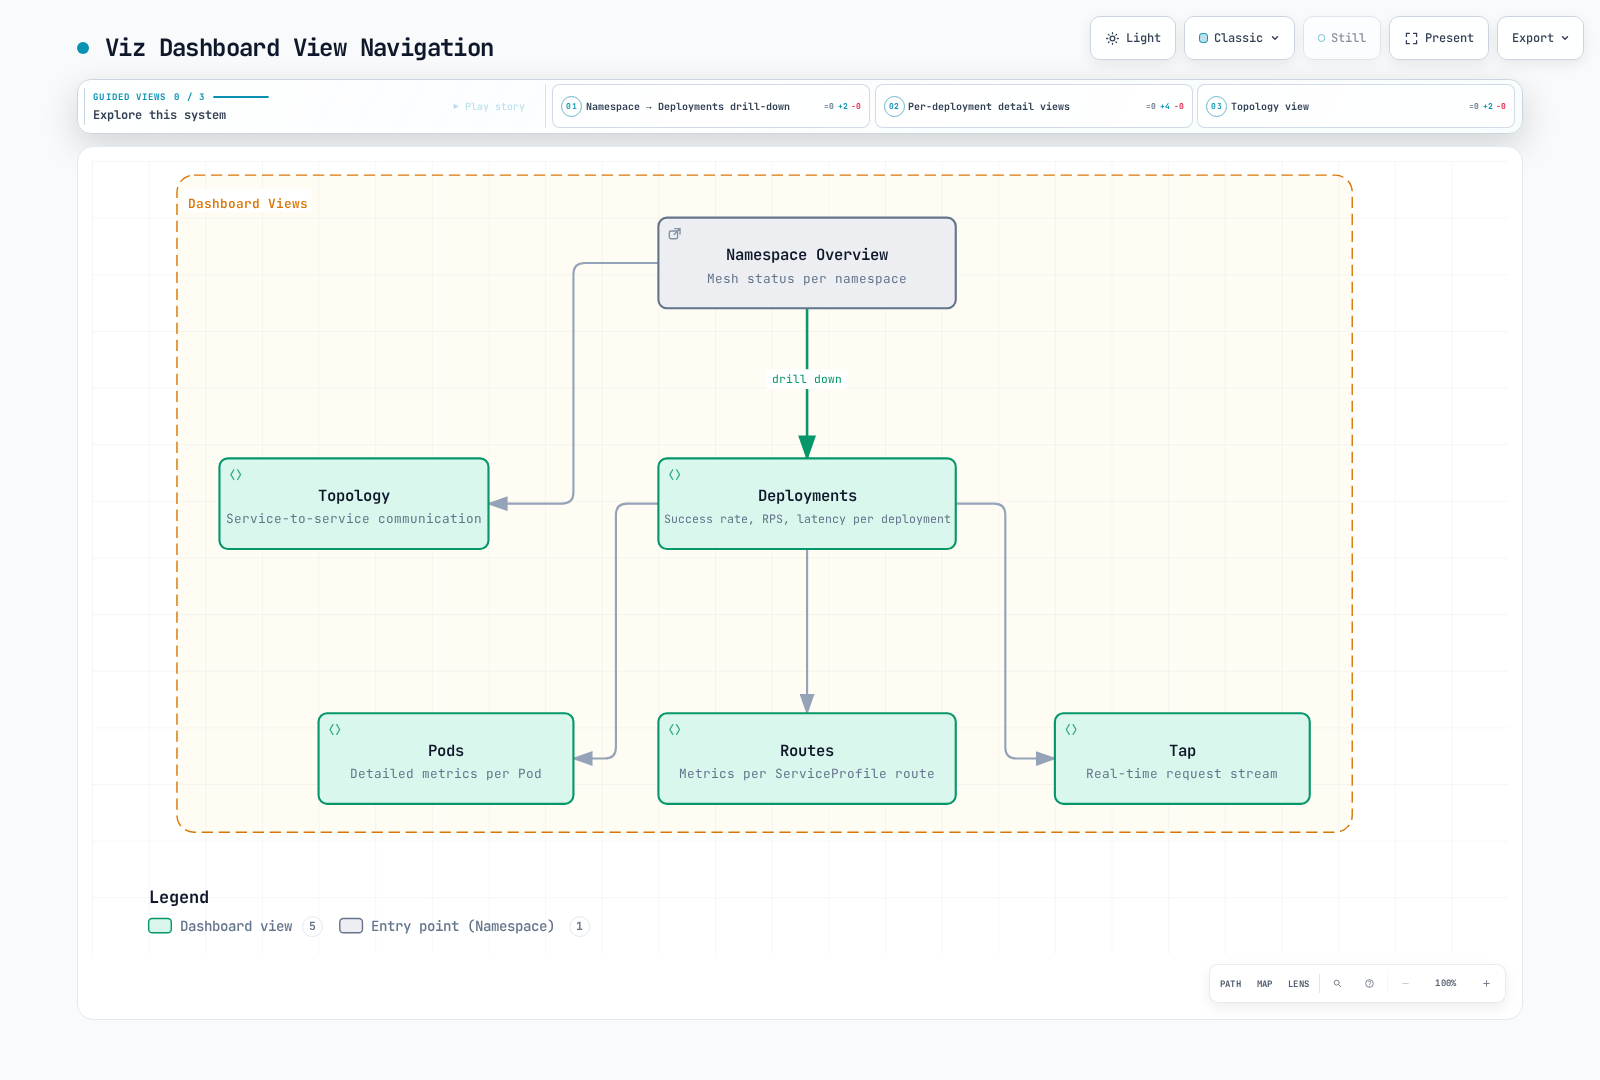Select the Pods node card
Screen dimensions: 1600x1080
click(446, 759)
